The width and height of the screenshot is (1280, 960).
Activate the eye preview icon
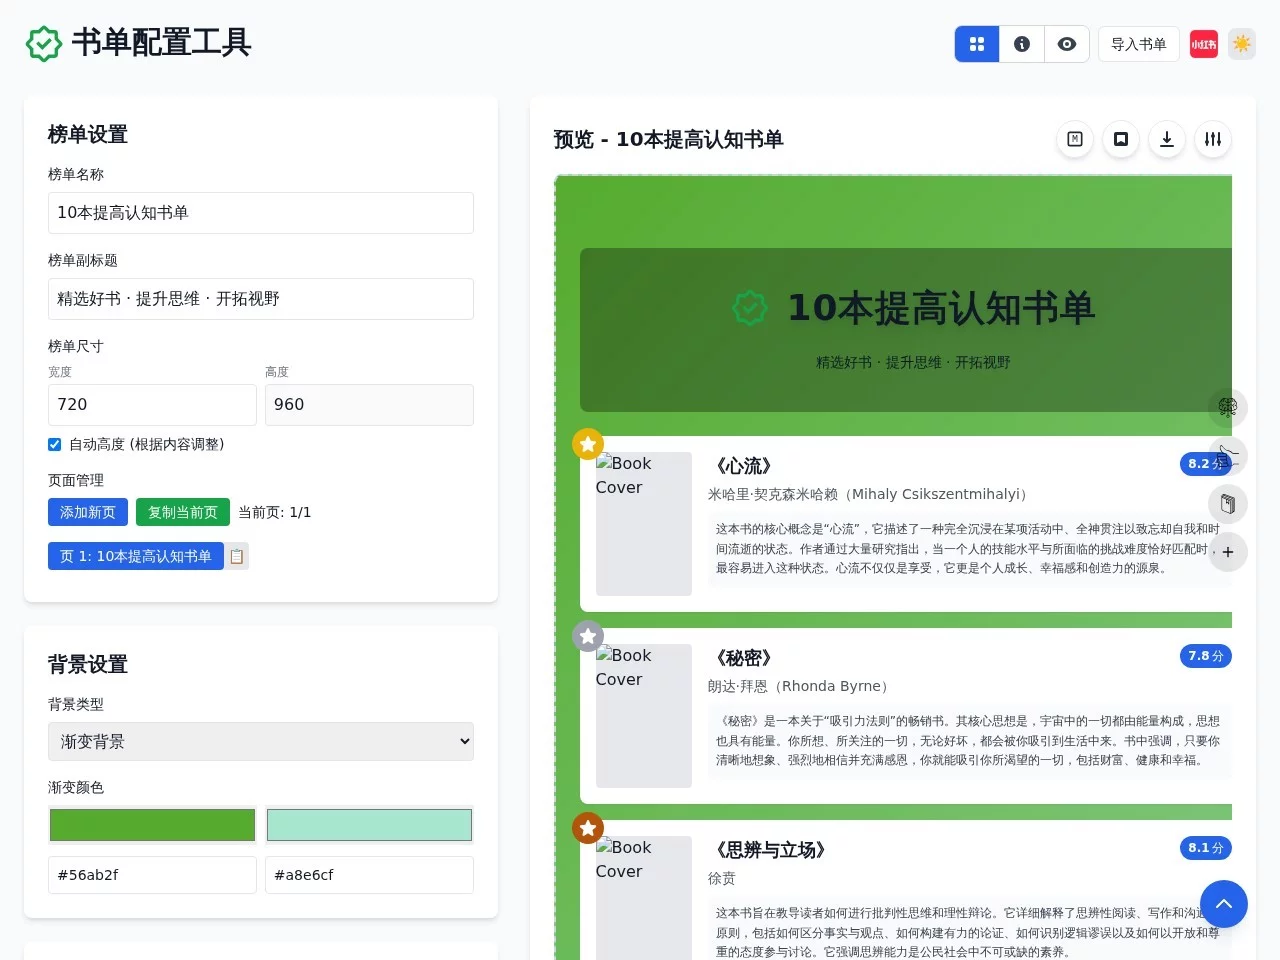point(1066,44)
